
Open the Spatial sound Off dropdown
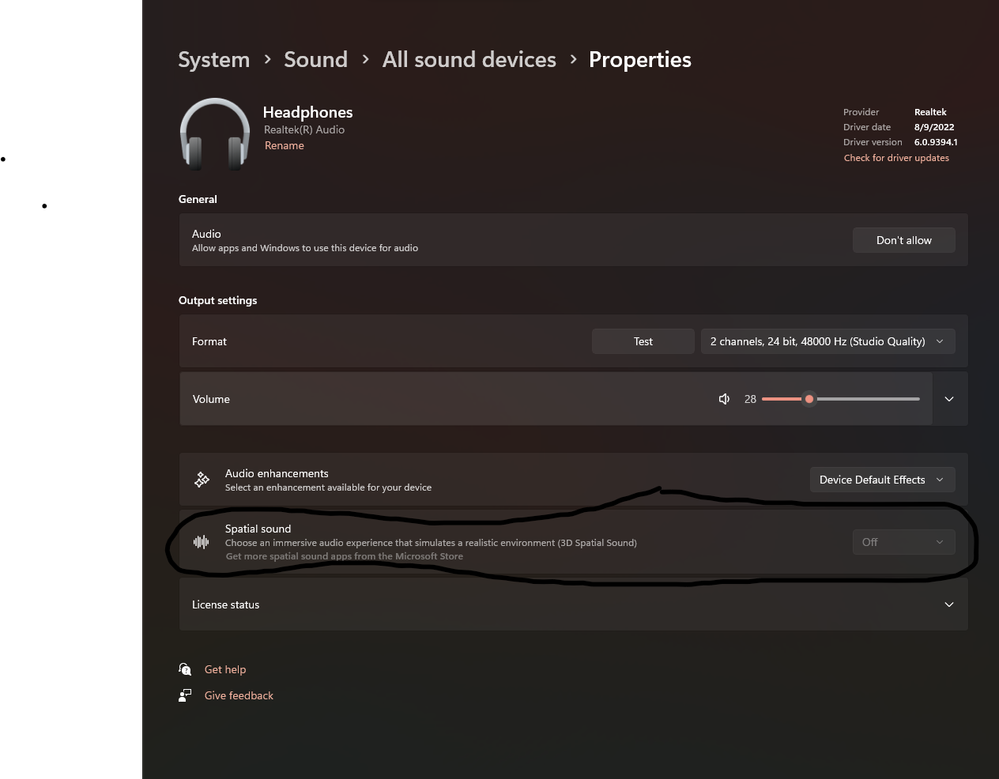click(x=903, y=541)
